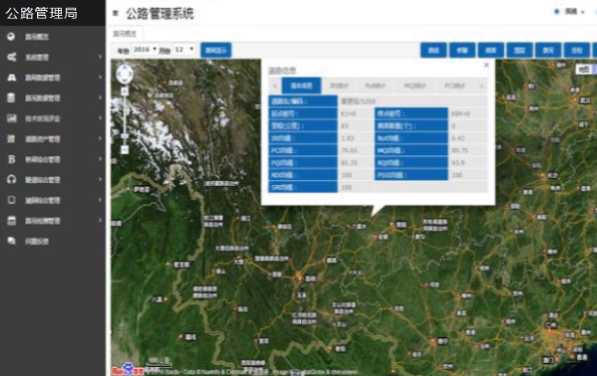
Task: Close the road information popup
Action: click(486, 65)
